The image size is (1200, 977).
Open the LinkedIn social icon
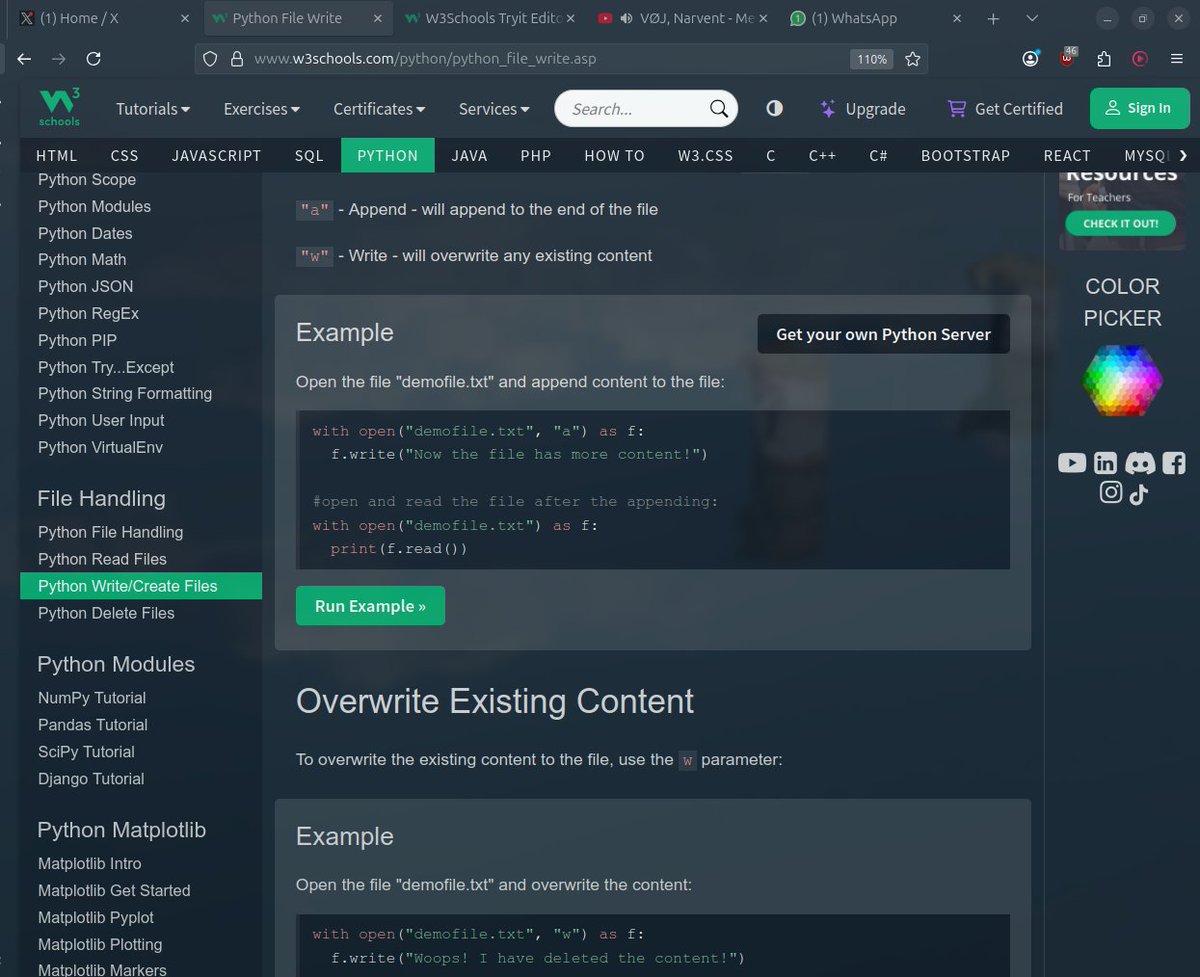[1105, 463]
